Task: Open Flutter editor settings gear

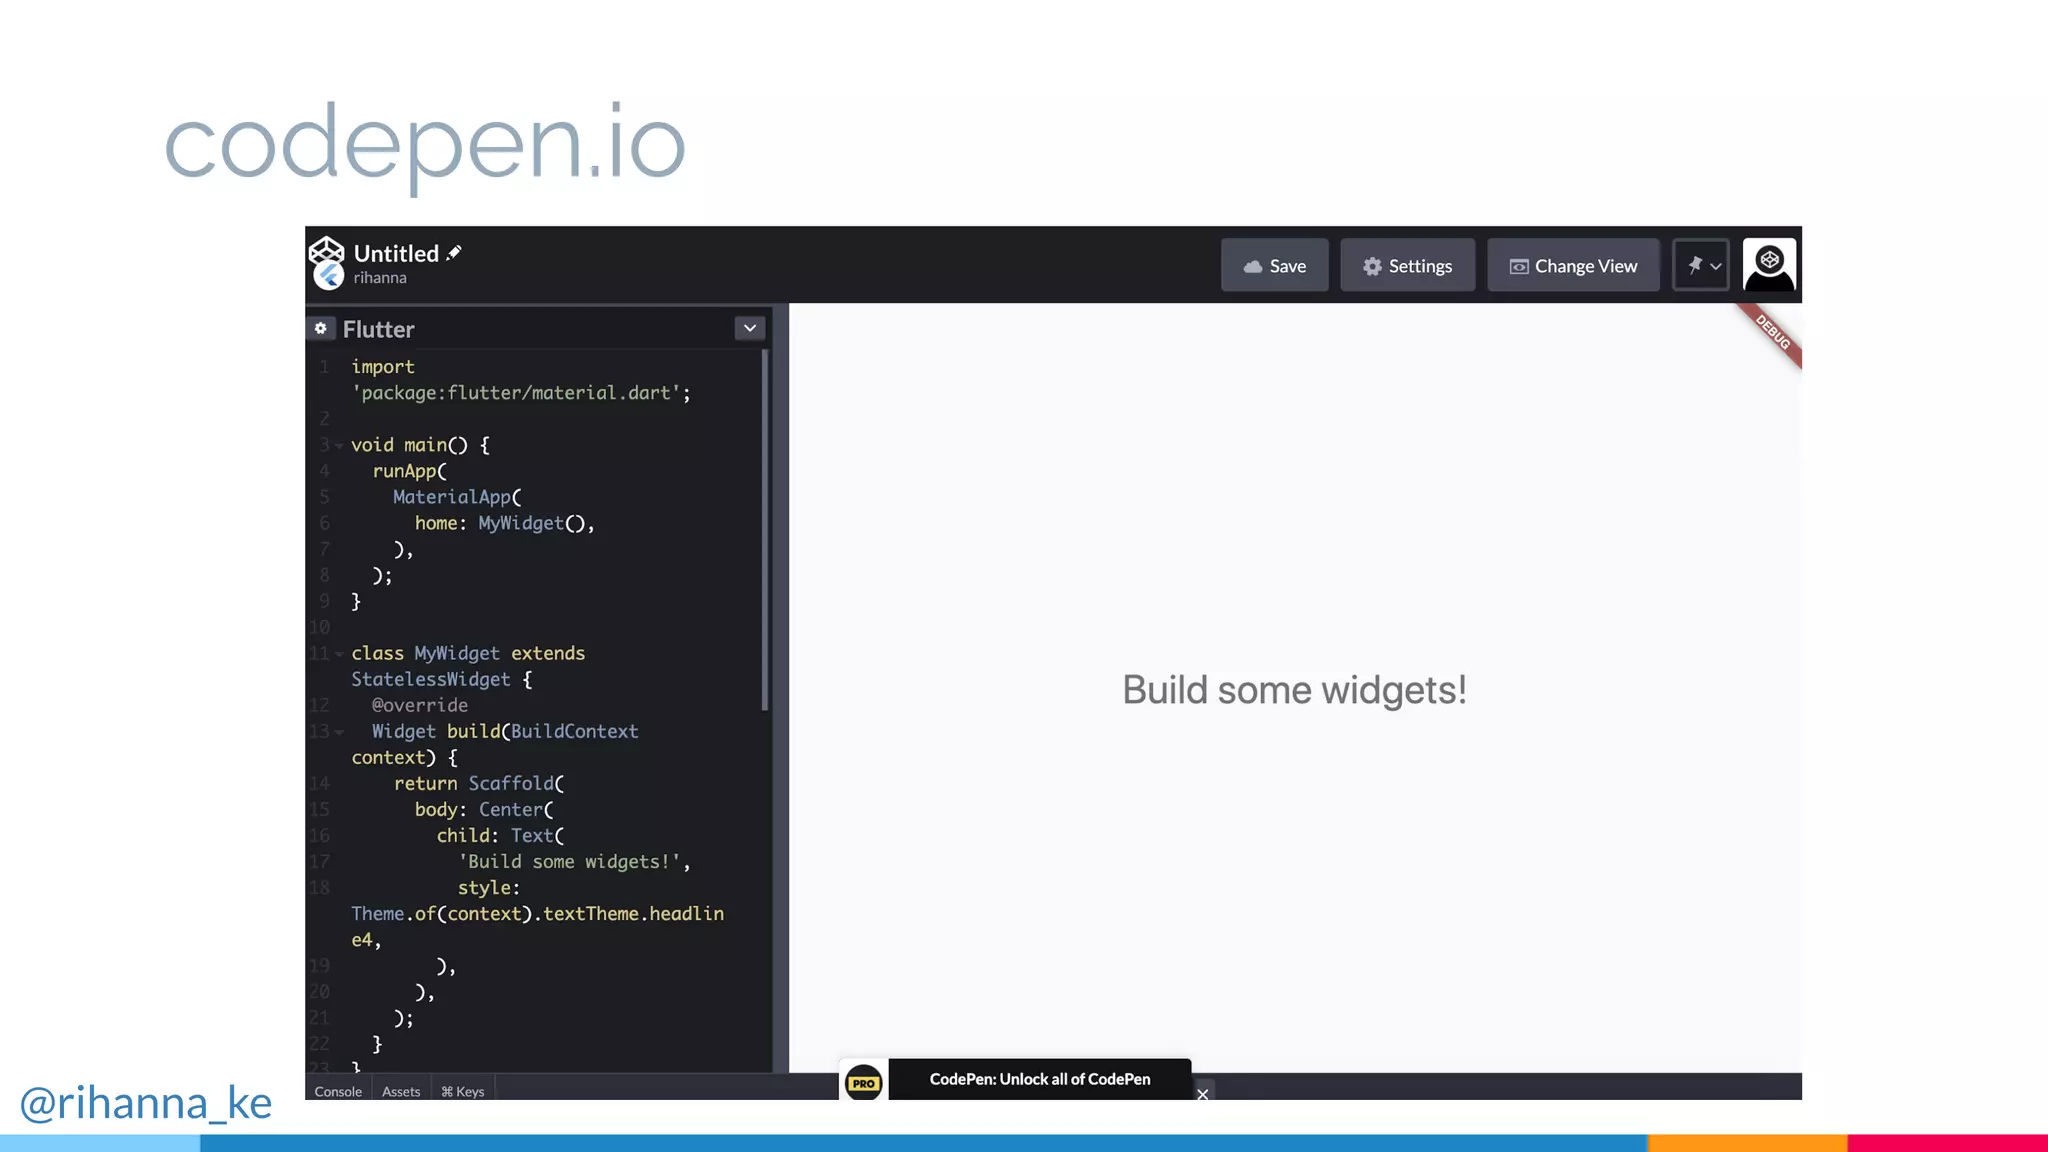Action: [x=321, y=328]
